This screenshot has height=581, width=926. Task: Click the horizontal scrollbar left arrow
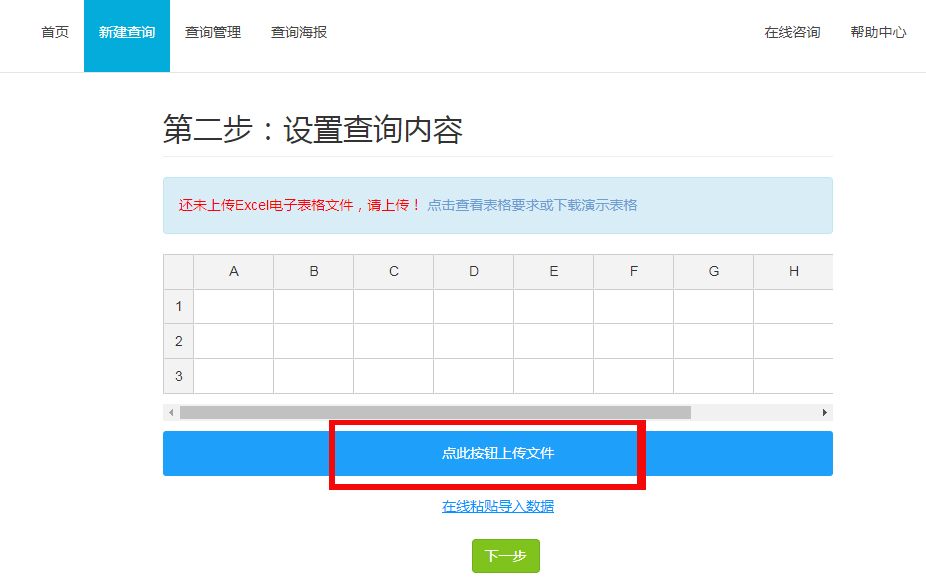[171, 412]
